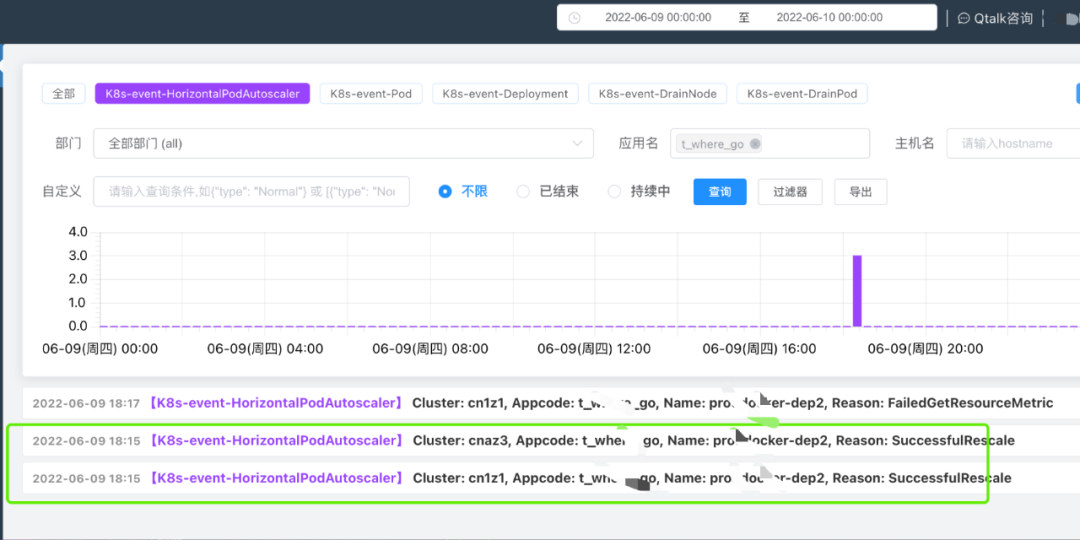Open the 过滤器 filter button
This screenshot has height=540, width=1080.
[x=790, y=191]
